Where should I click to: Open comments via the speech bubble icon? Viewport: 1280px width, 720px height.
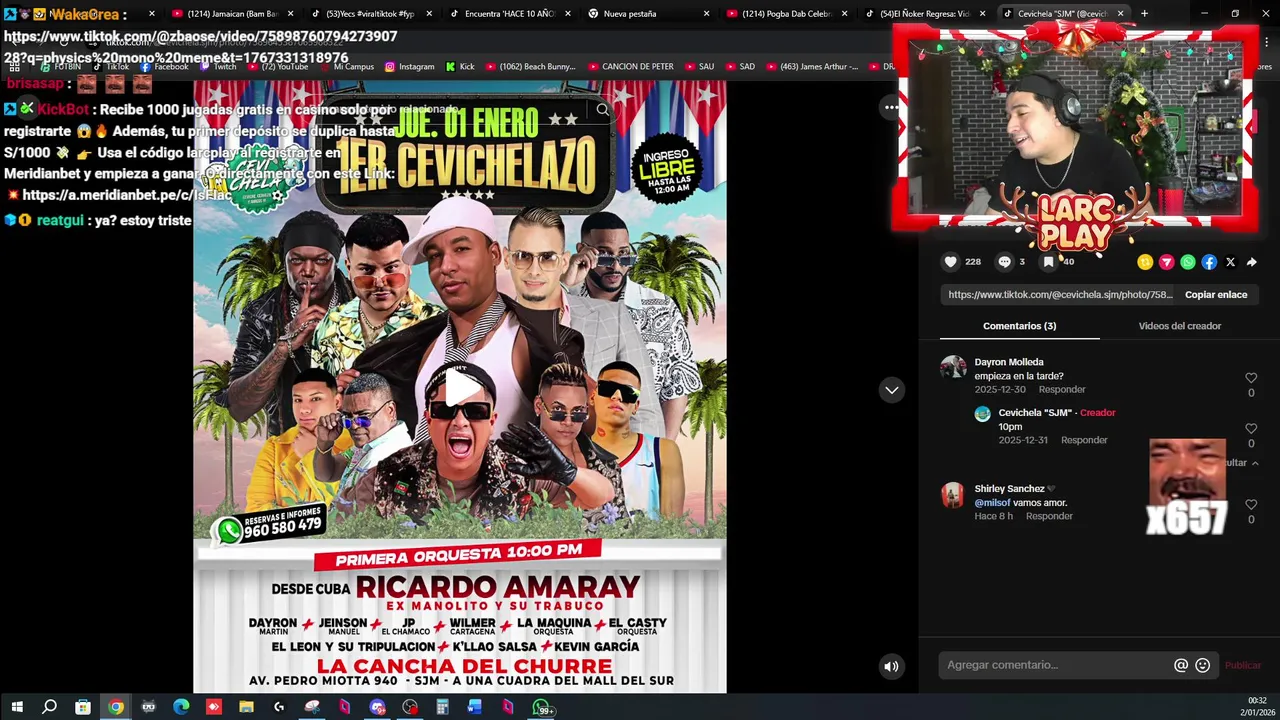click(x=1004, y=262)
